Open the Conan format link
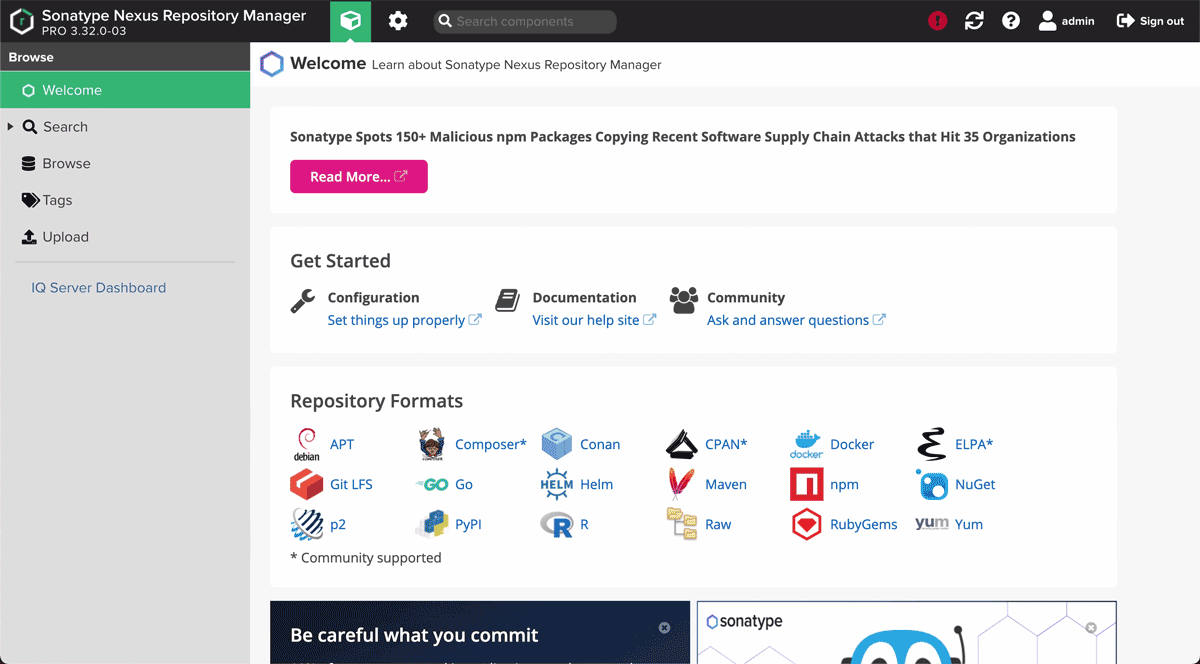Image resolution: width=1200 pixels, height=664 pixels. coord(600,444)
